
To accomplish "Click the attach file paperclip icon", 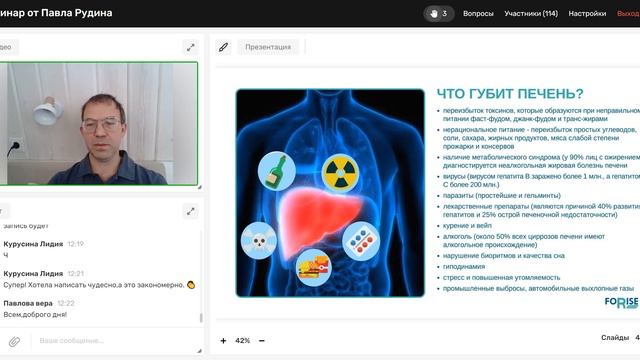I will pyautogui.click(x=14, y=341).
